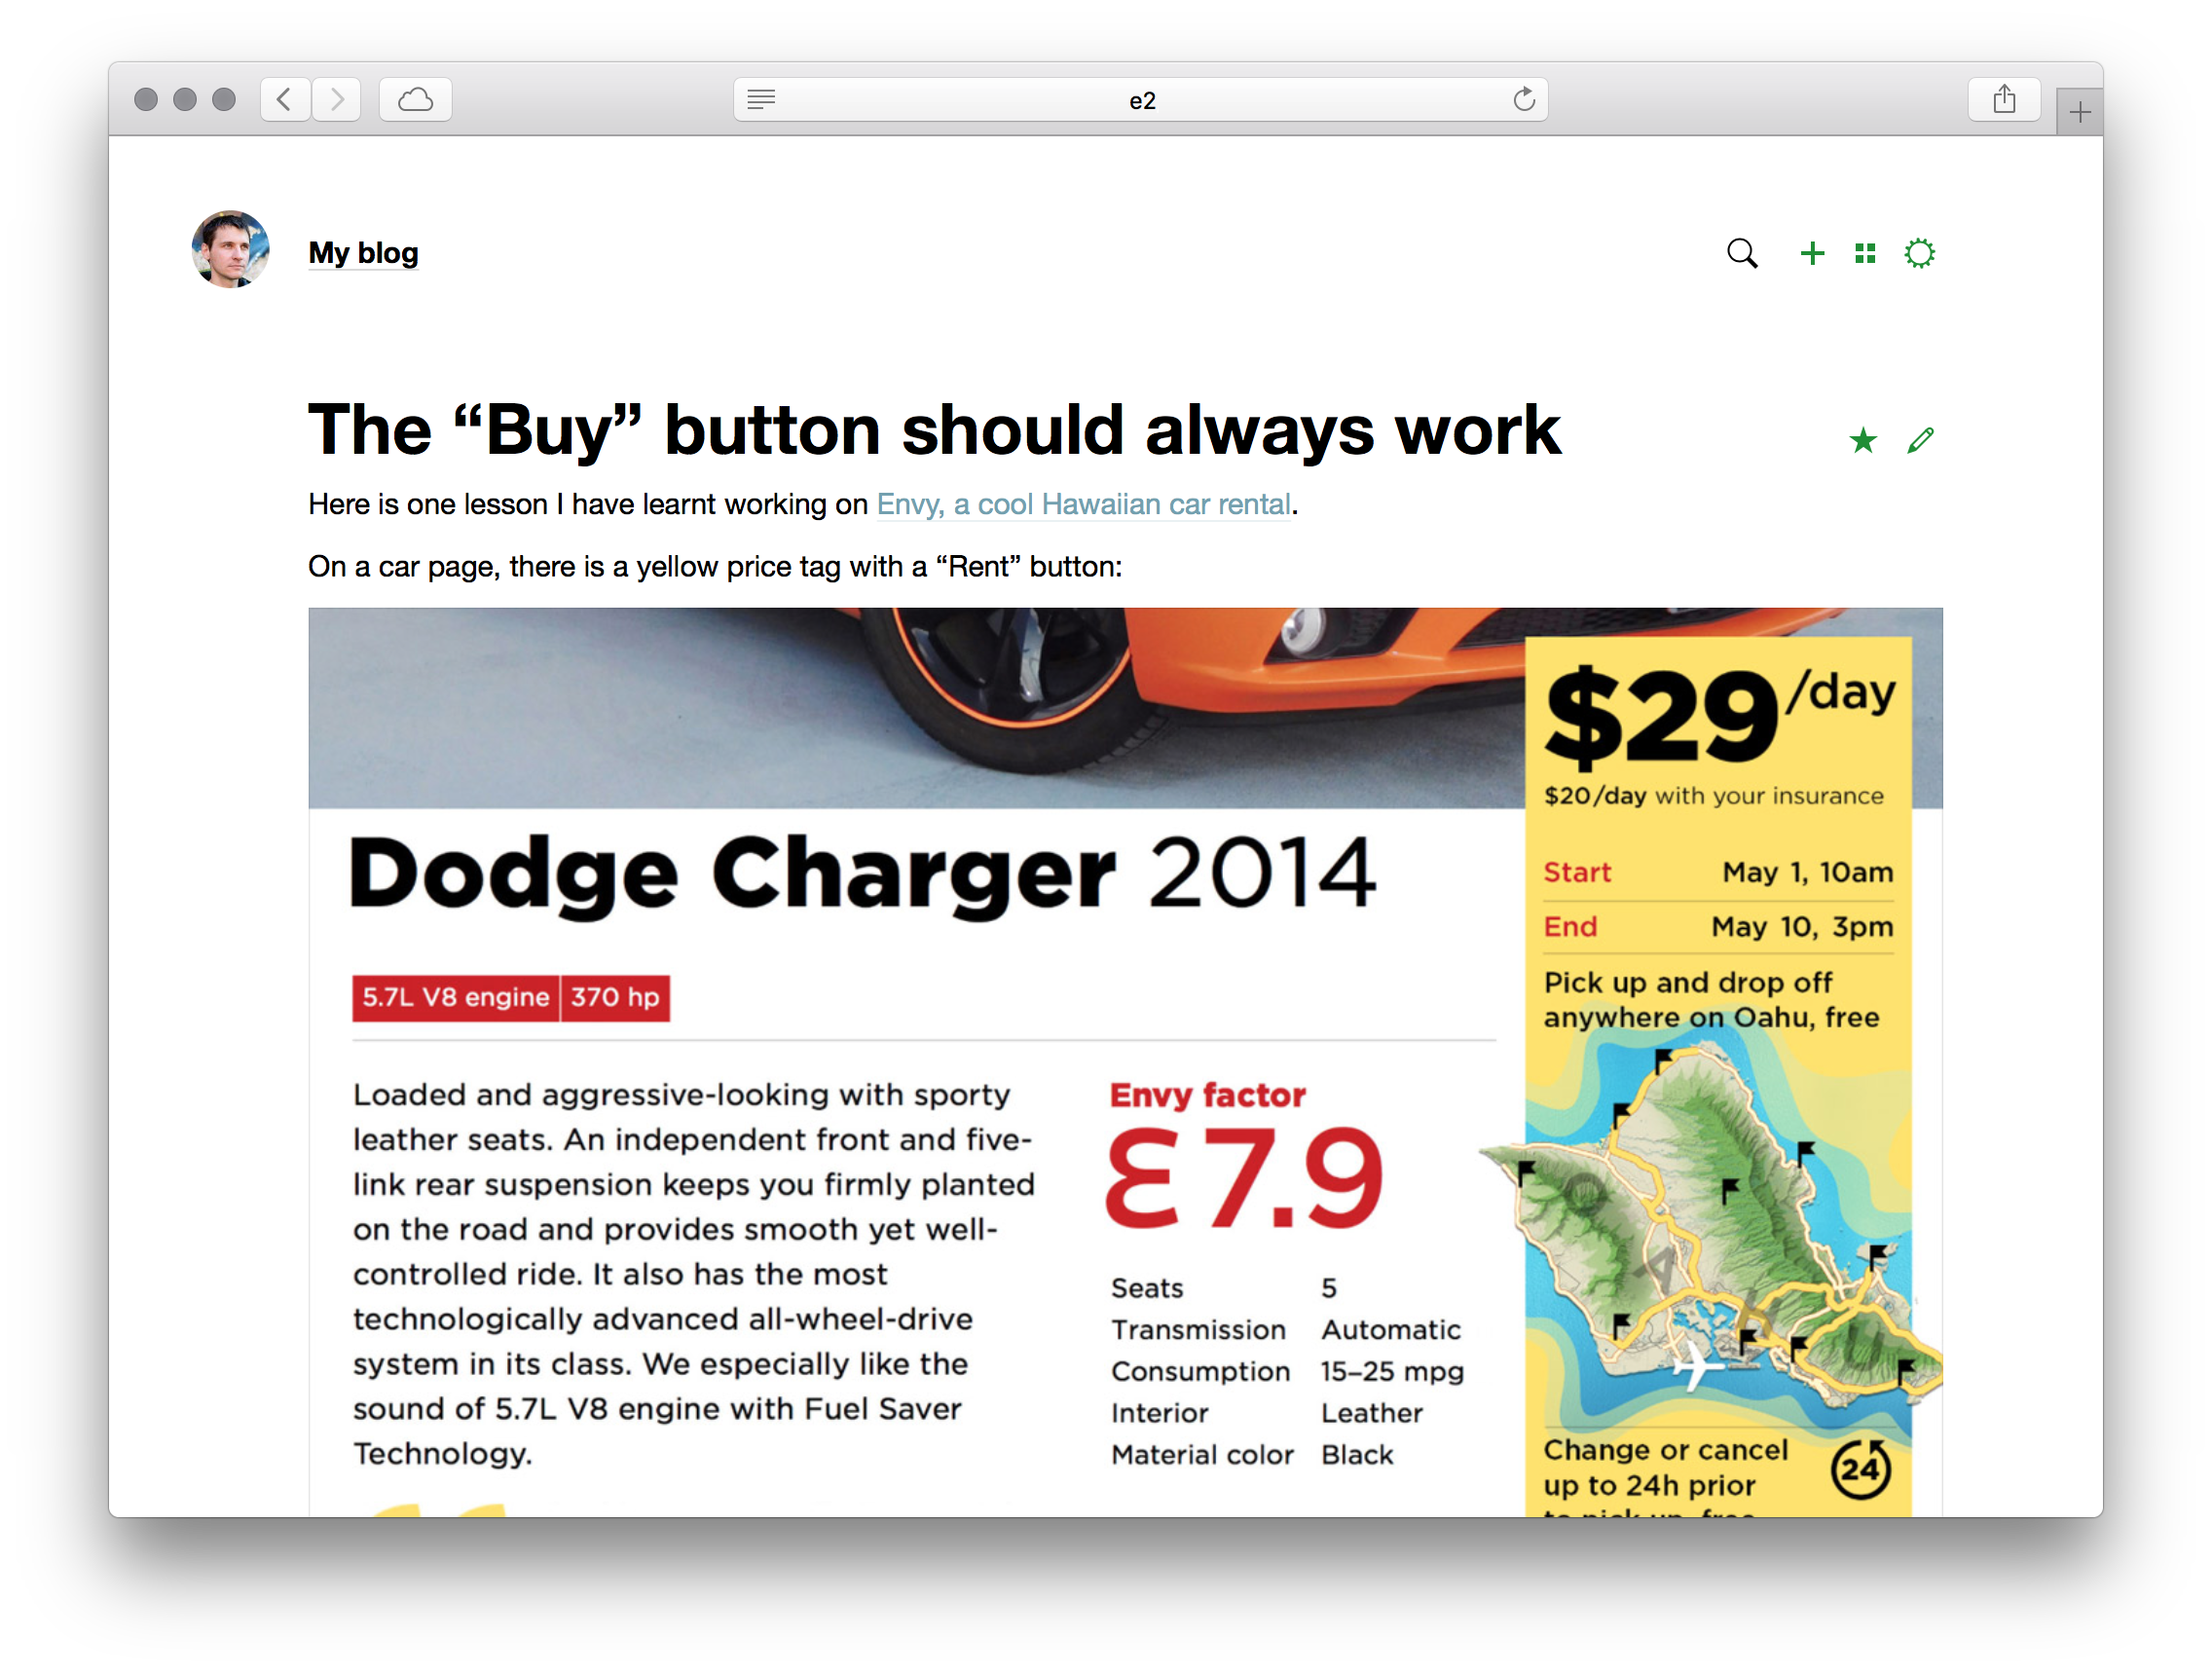Click the author avatar photo

230,249
